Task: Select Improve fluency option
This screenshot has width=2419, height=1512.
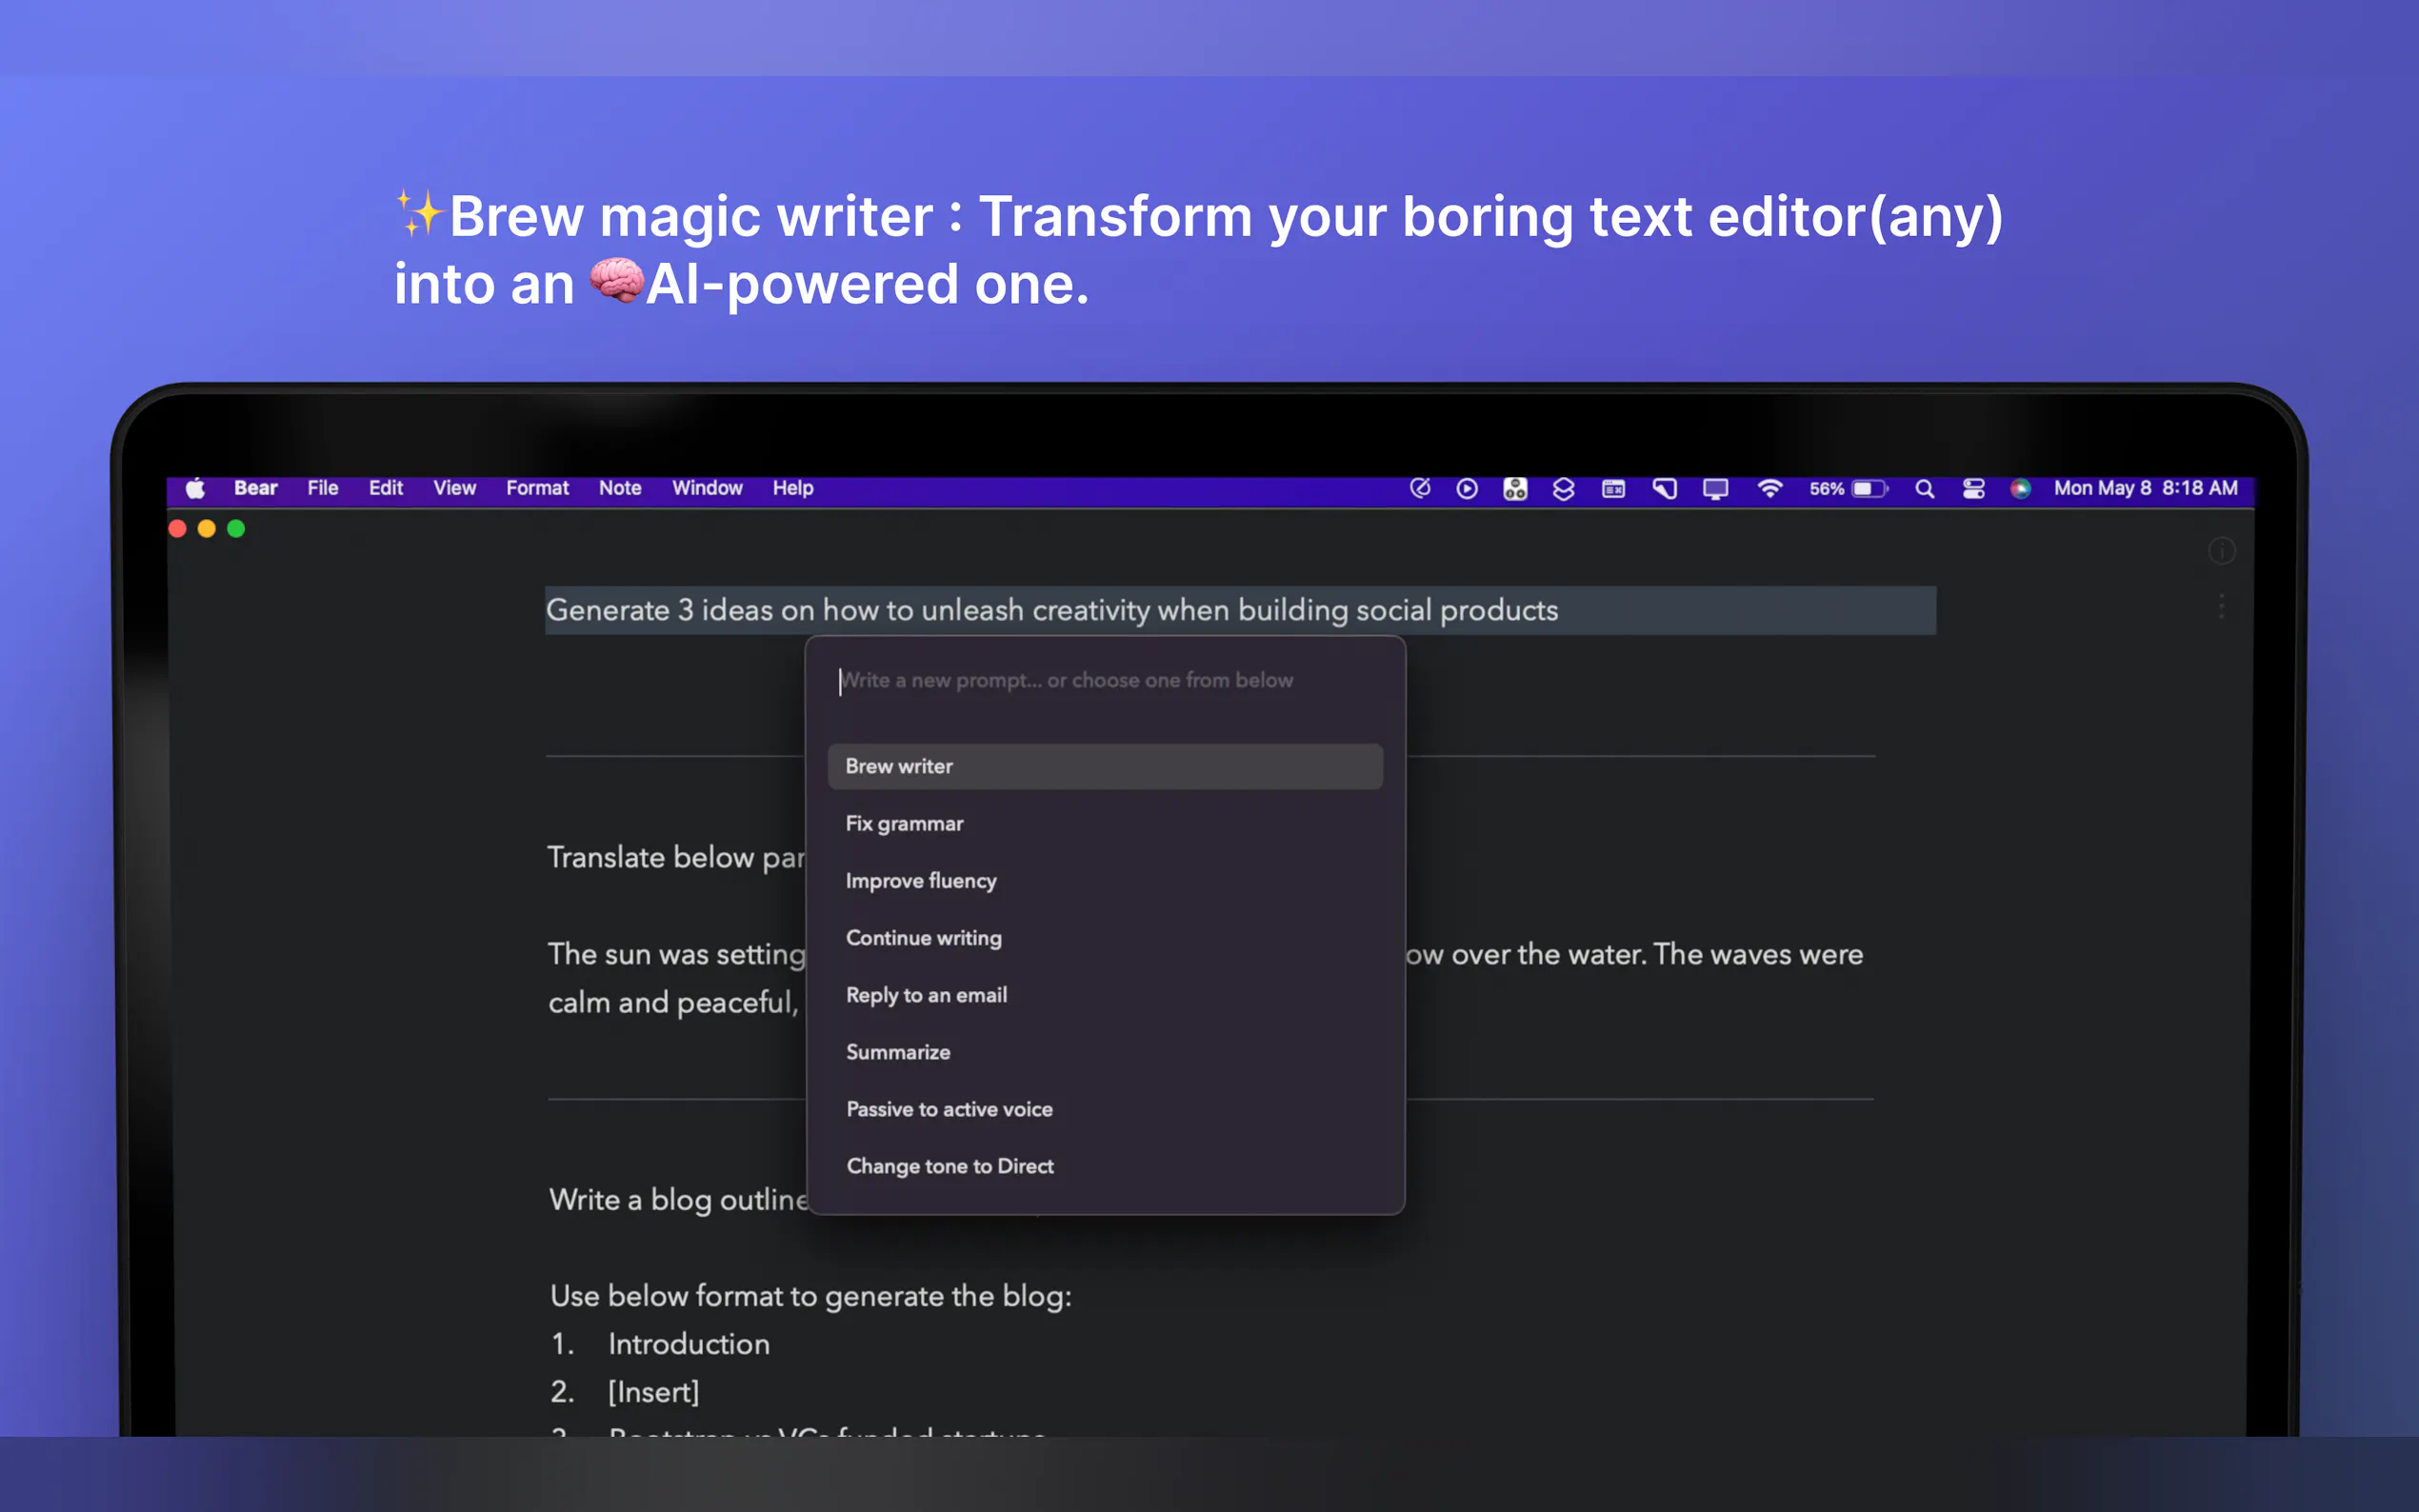Action: click(x=920, y=881)
